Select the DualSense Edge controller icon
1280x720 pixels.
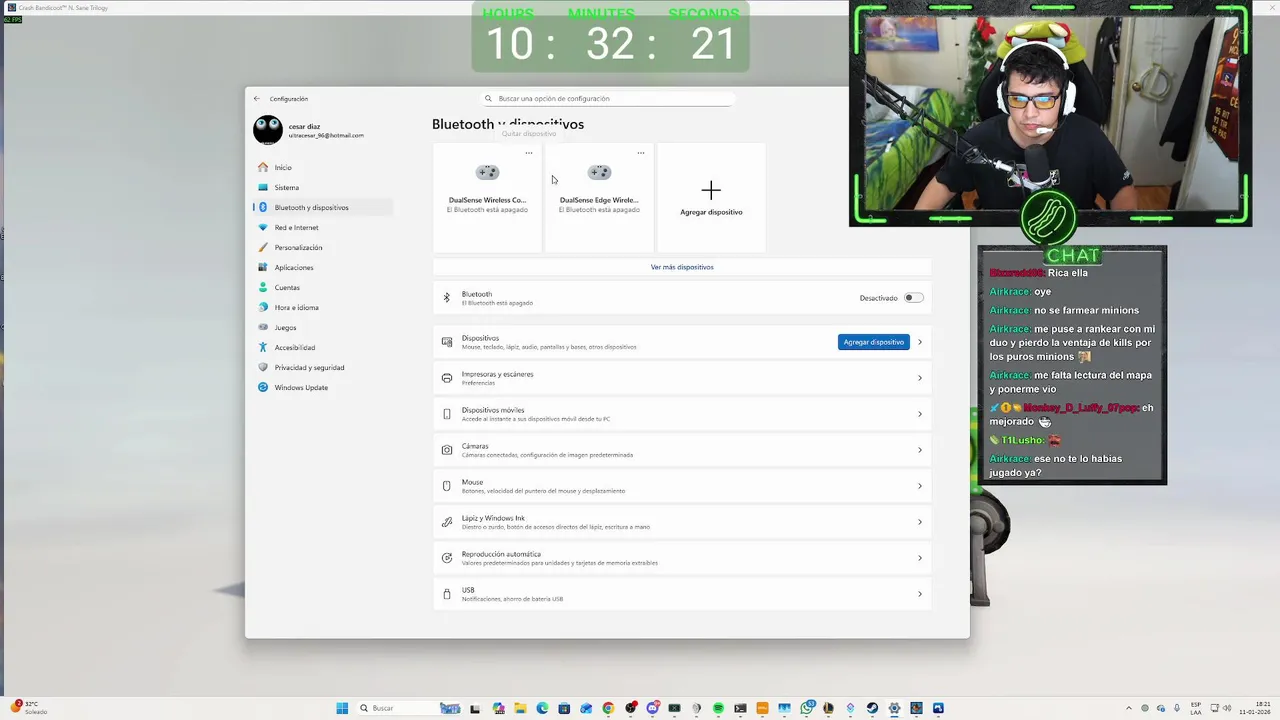tap(599, 172)
